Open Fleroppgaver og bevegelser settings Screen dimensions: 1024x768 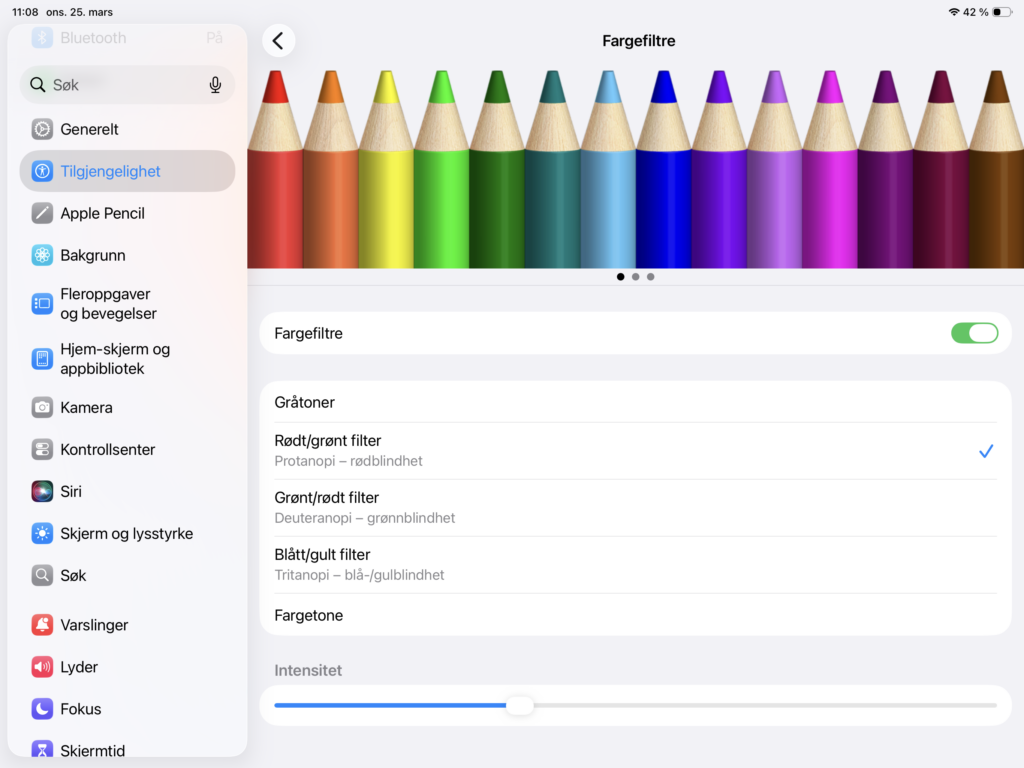click(127, 304)
